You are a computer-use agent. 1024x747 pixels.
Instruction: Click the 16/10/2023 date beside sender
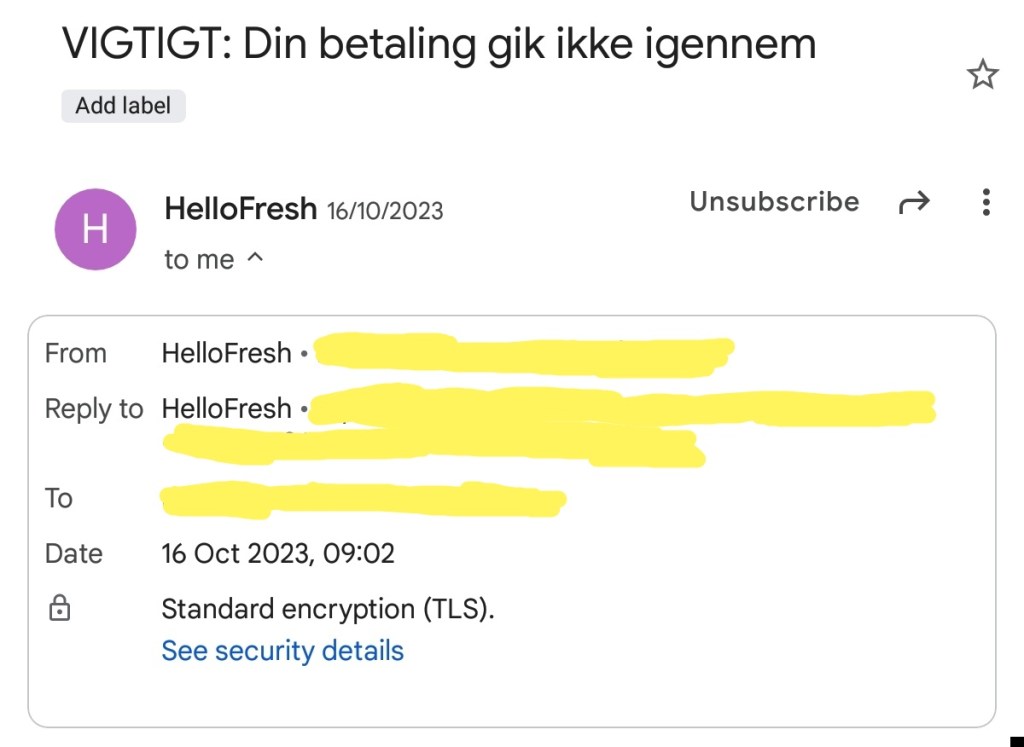click(x=385, y=211)
